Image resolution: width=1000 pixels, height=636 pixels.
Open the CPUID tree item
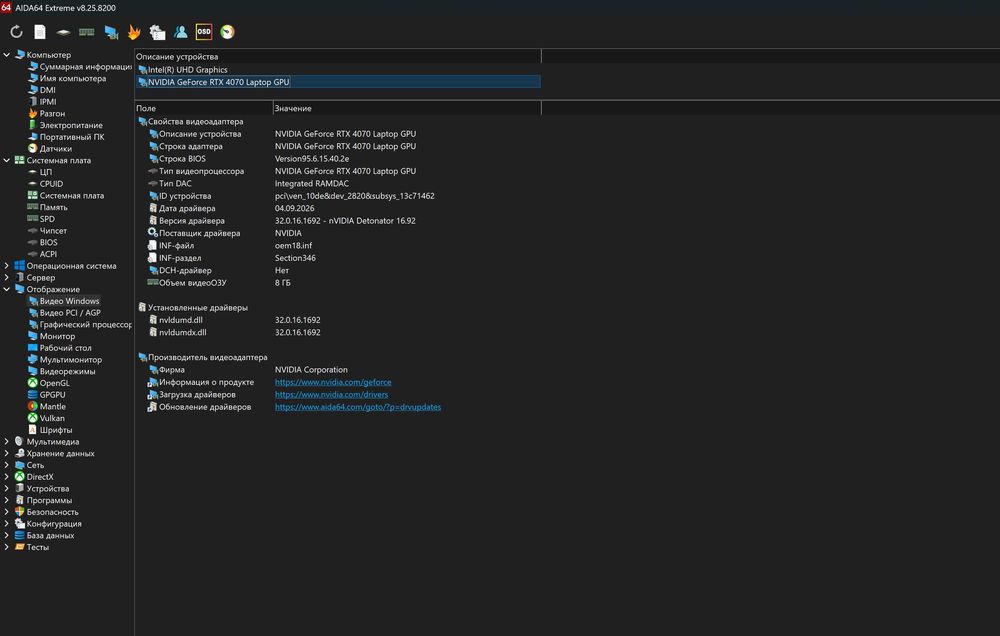[51, 184]
